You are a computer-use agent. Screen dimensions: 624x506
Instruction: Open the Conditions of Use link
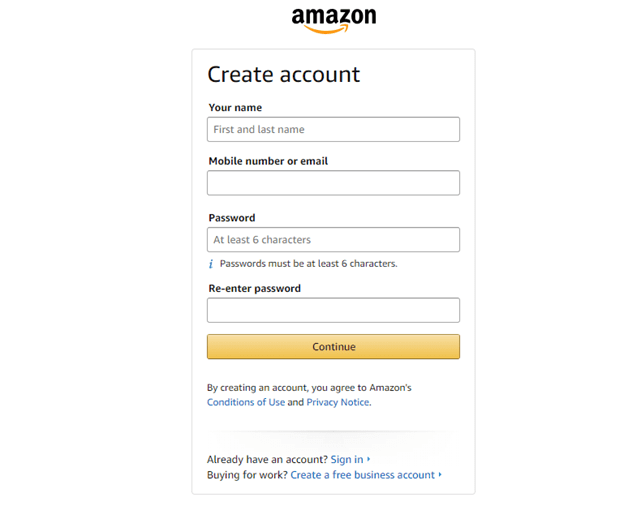tap(246, 402)
